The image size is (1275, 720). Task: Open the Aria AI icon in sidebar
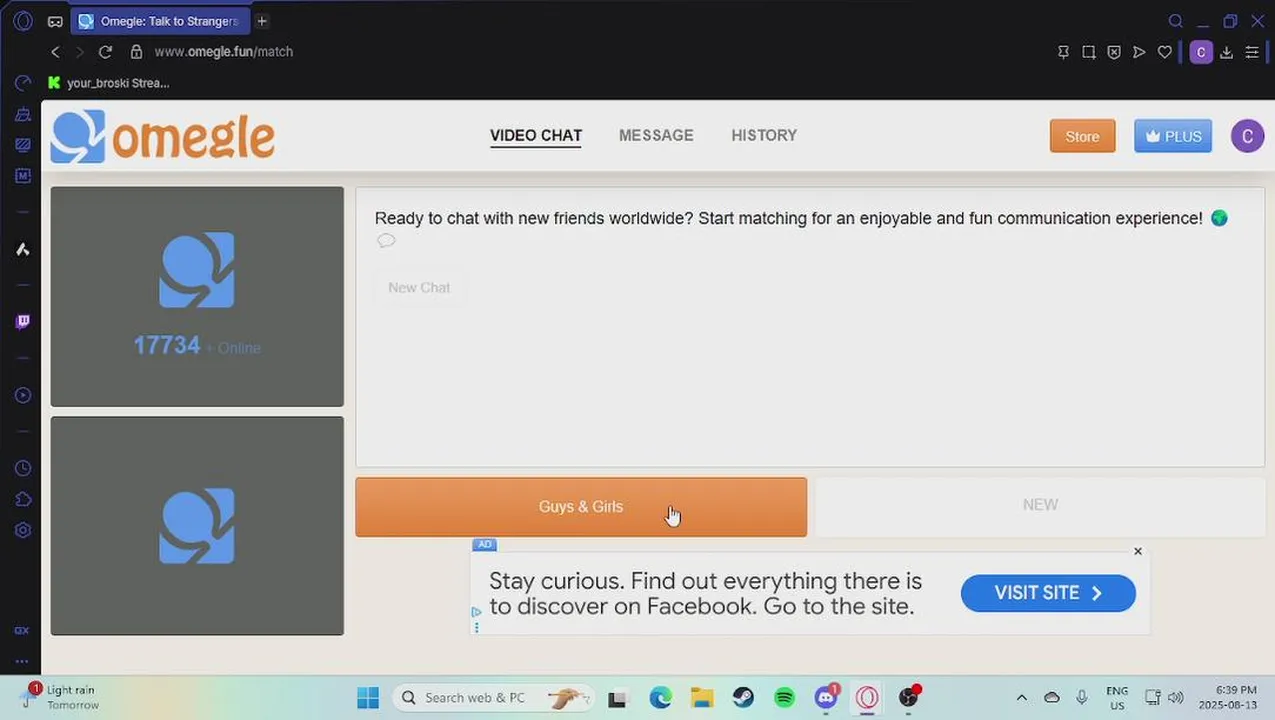23,250
